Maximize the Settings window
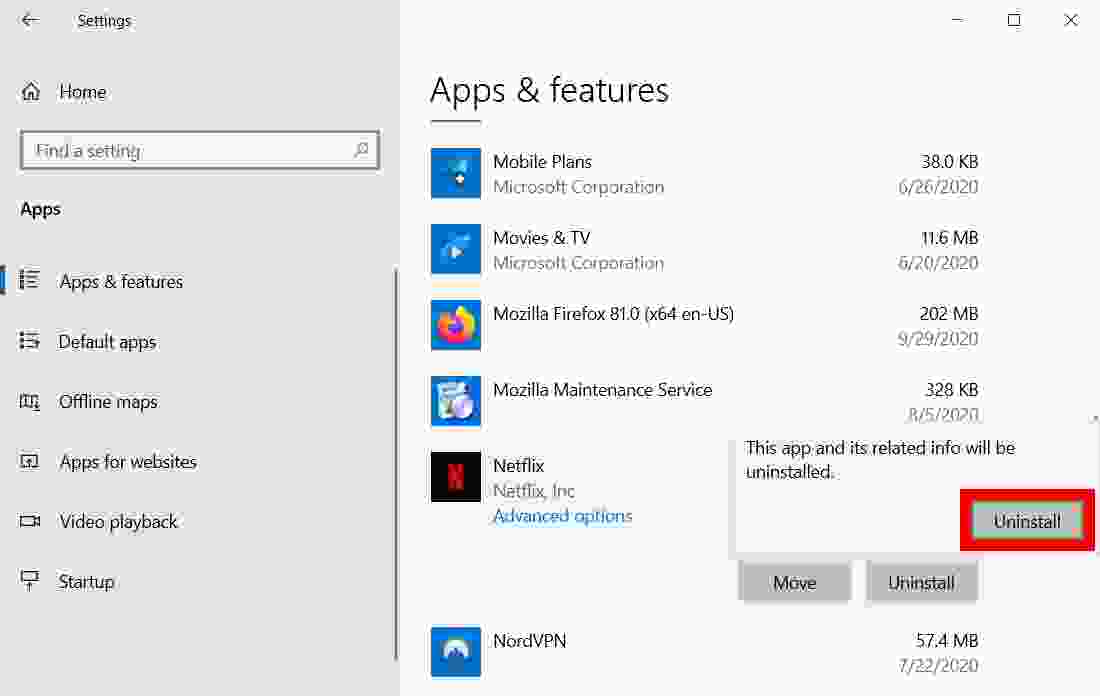The image size is (1100, 696). 1014,20
